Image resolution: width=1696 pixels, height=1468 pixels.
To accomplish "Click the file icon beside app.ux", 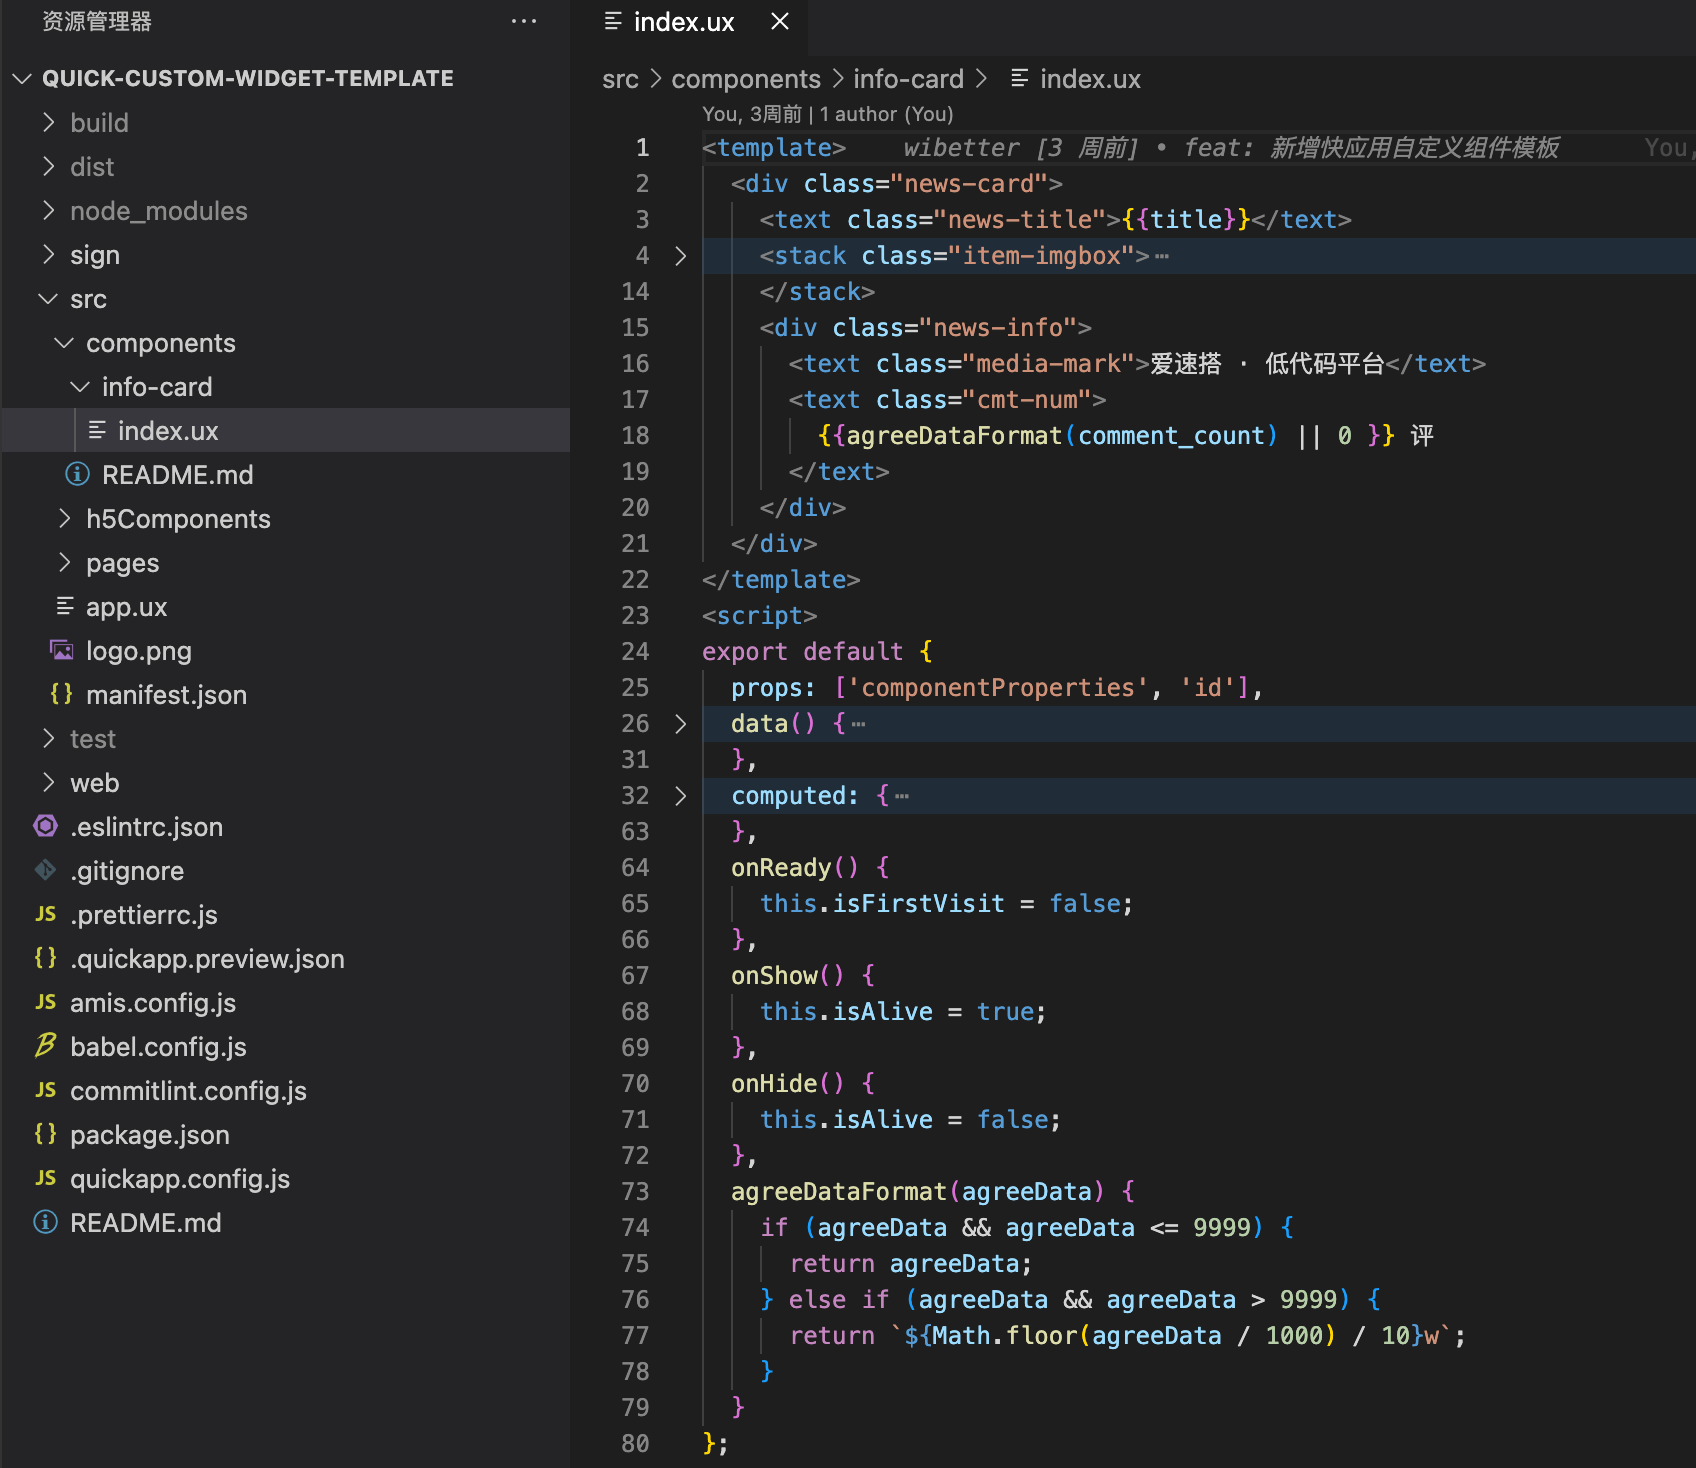I will tap(65, 606).
